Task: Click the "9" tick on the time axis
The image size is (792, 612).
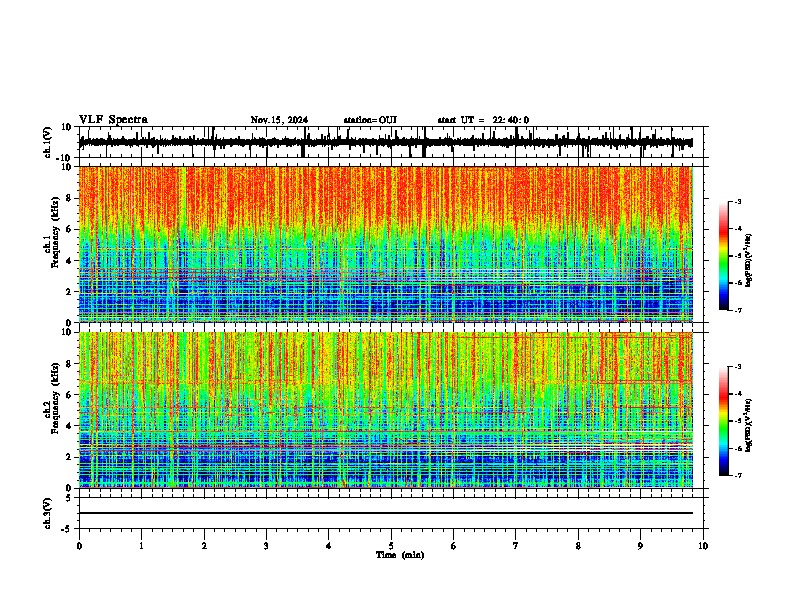Action: tap(640, 546)
